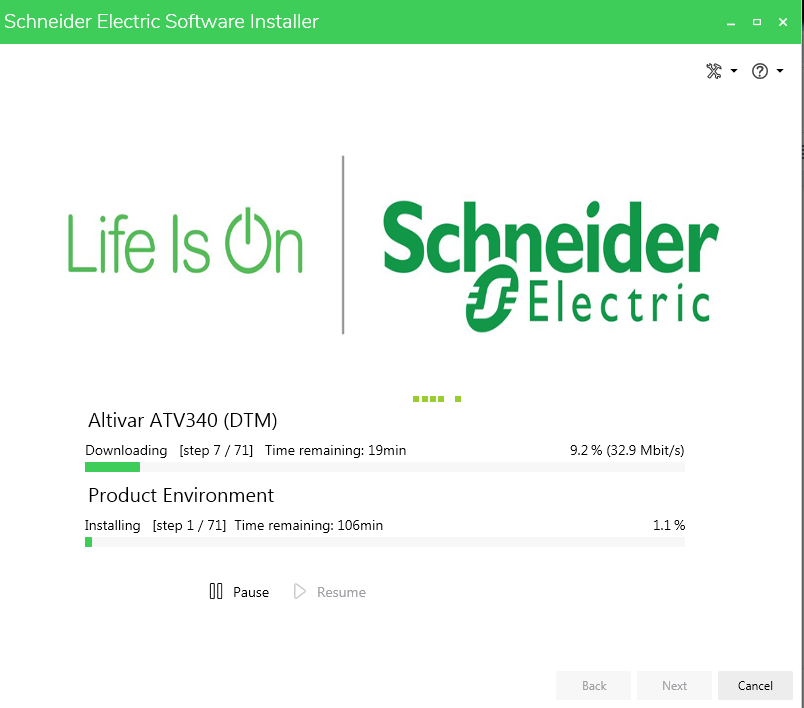Click 'Time remaining: 19min' text
The width and height of the screenshot is (804, 708).
click(335, 450)
